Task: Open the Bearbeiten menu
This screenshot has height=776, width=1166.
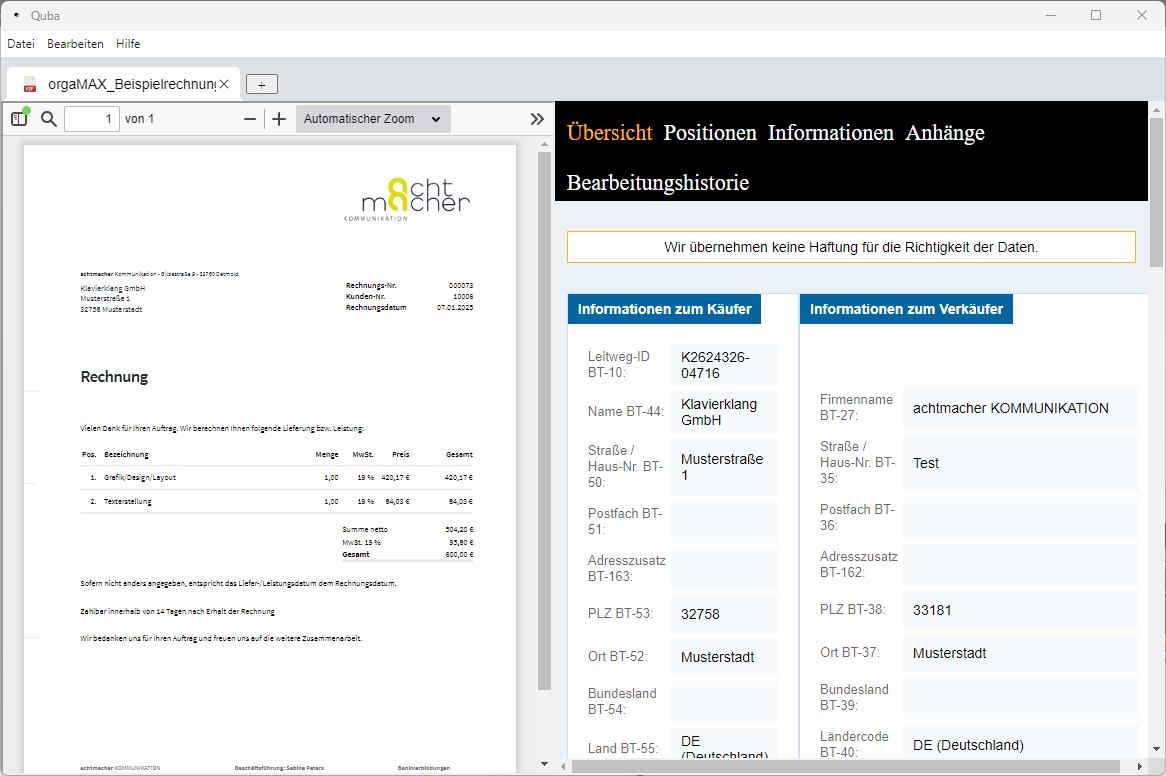Action: [75, 44]
